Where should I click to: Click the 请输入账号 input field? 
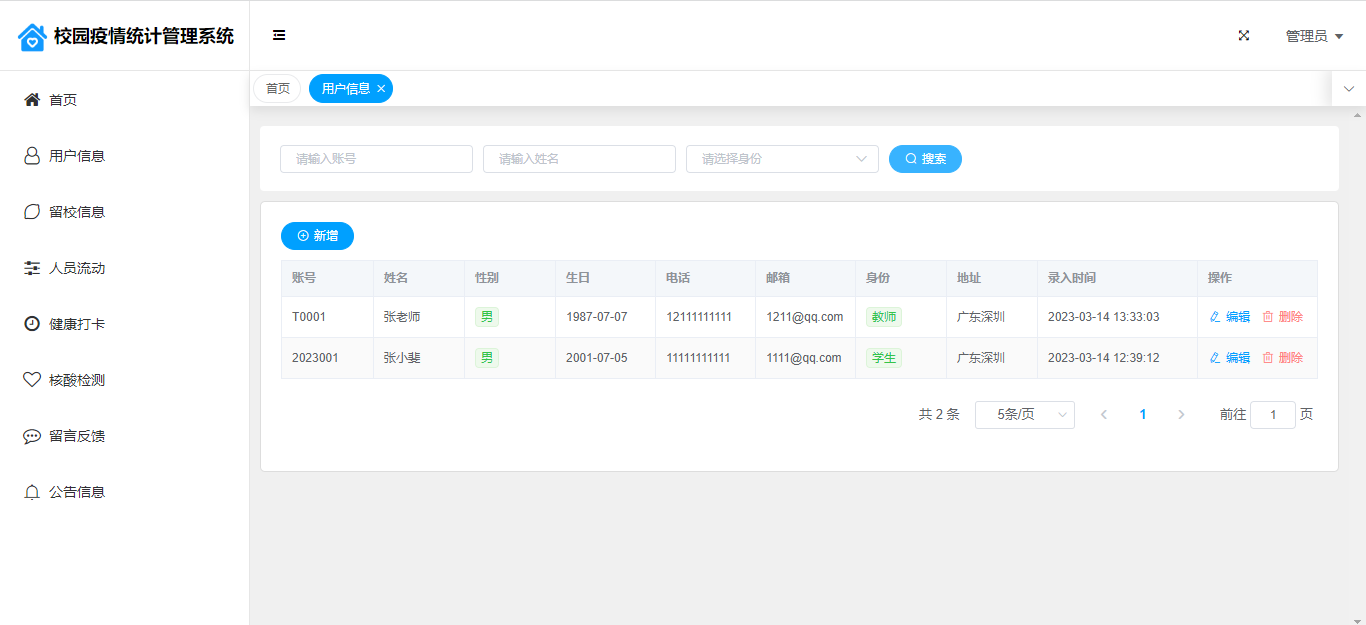point(376,159)
